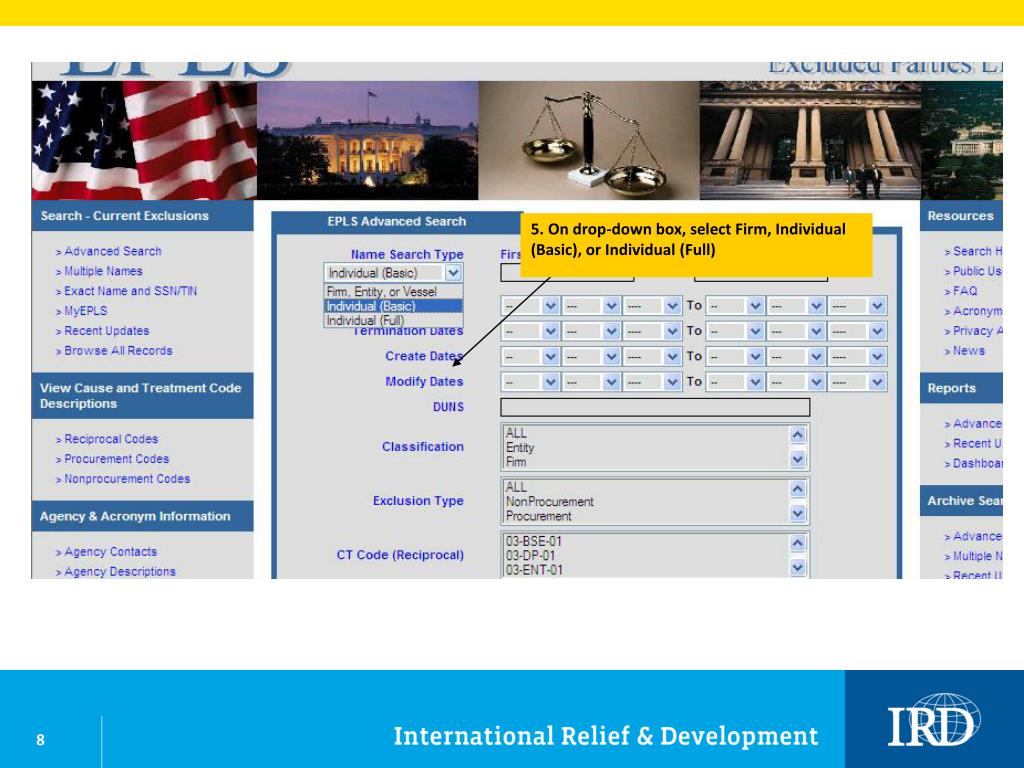Image resolution: width=1024 pixels, height=768 pixels.
Task: Select CT code 03-ENT-01
Action: click(x=534, y=570)
